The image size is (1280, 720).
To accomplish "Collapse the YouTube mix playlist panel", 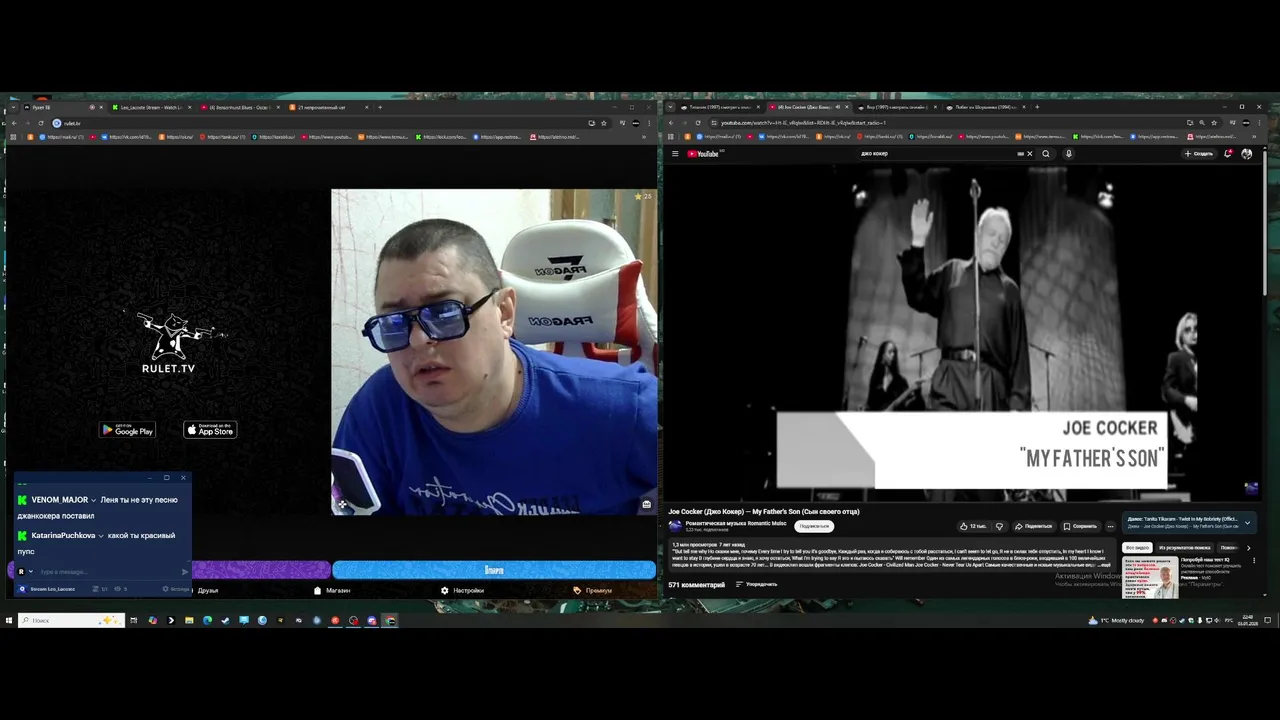I will point(1247,522).
